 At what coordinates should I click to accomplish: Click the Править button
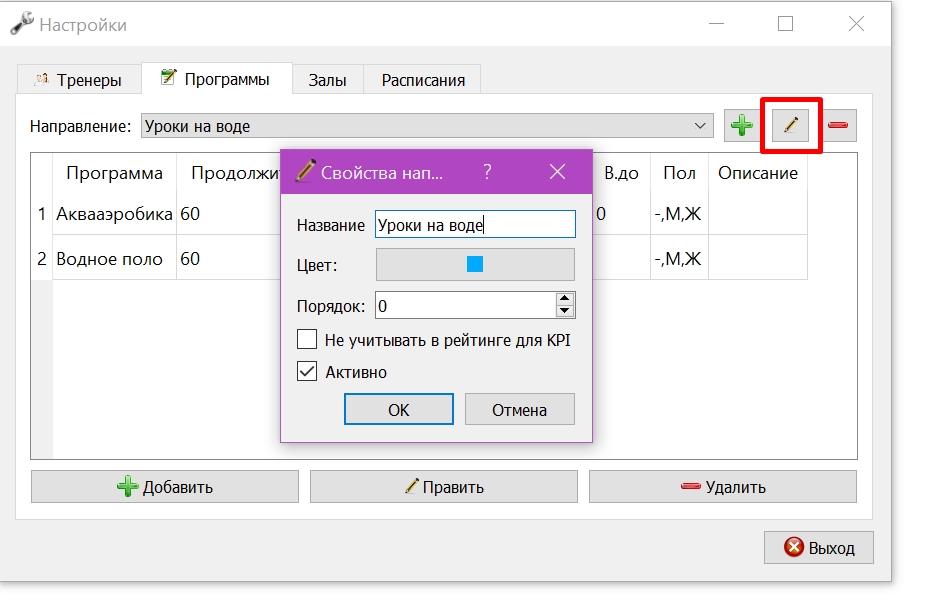pyautogui.click(x=444, y=487)
